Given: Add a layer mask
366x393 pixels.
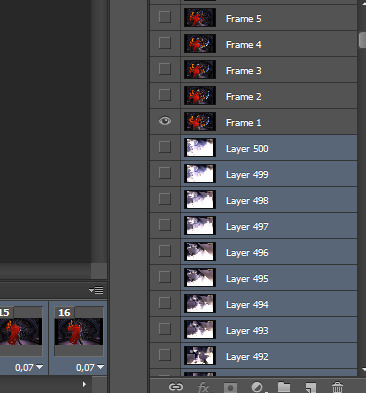Looking at the screenshot, I should (x=230, y=388).
